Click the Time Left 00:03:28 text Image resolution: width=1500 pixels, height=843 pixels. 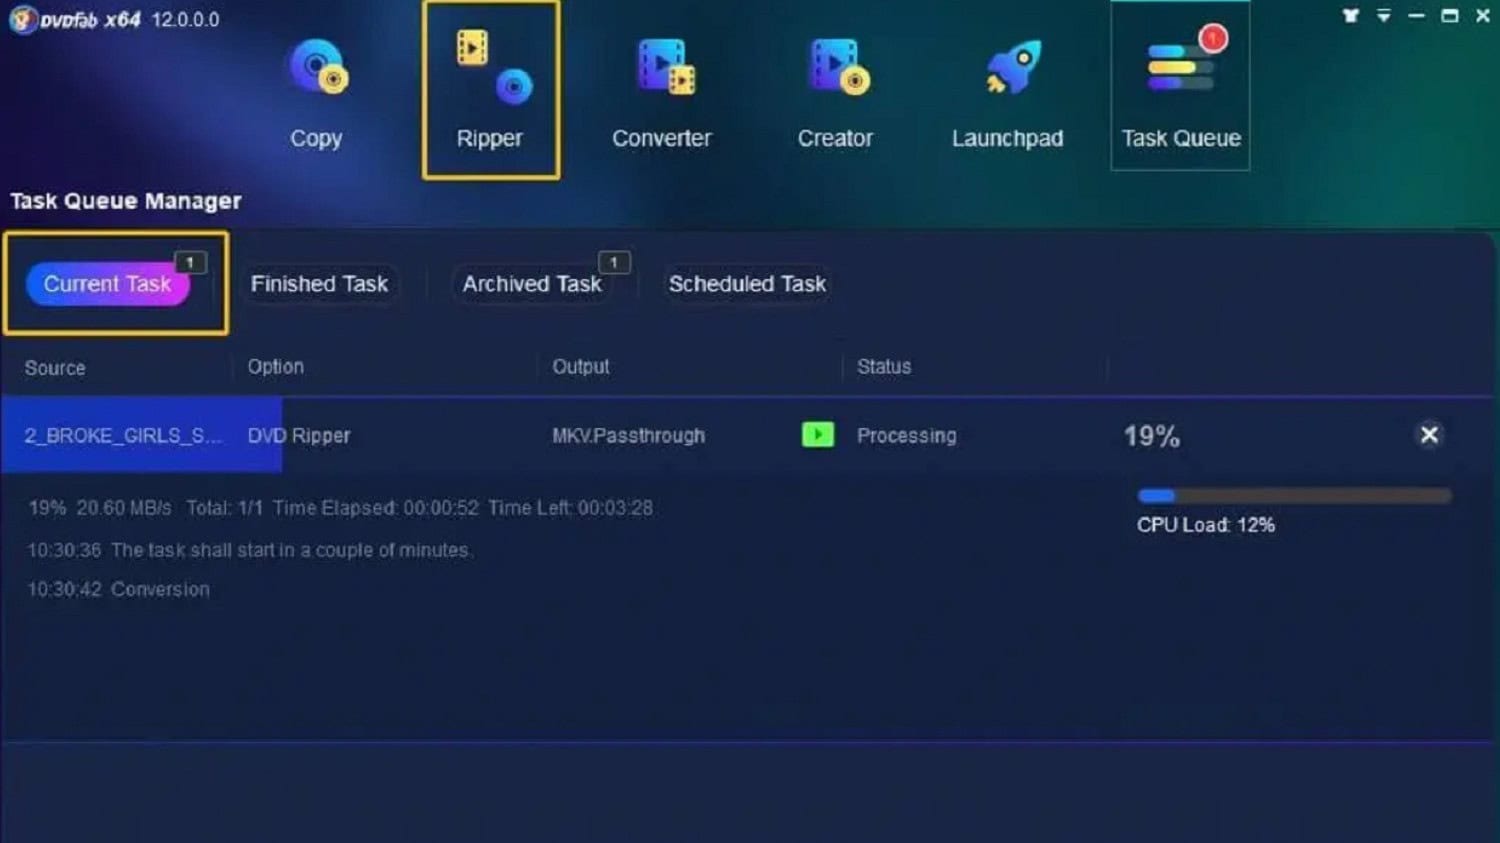(x=571, y=508)
